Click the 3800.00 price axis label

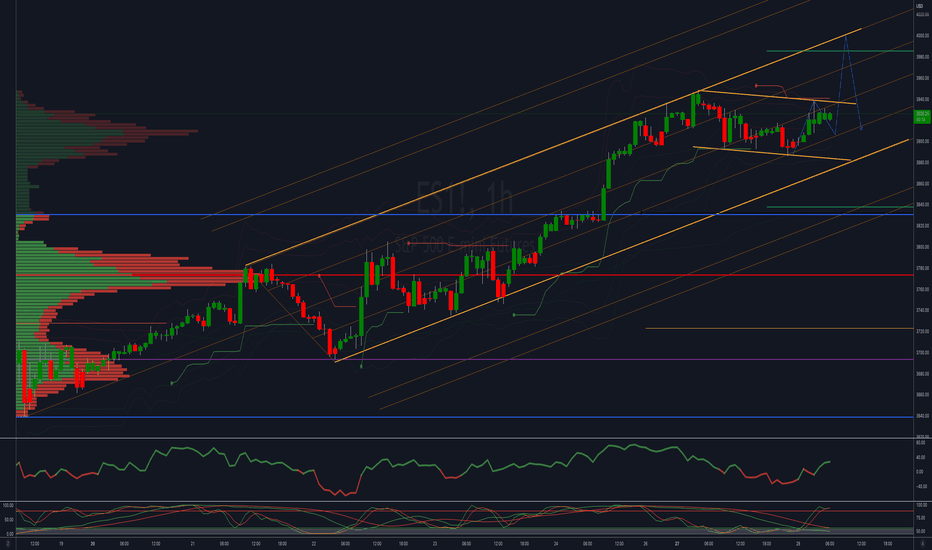pos(922,247)
